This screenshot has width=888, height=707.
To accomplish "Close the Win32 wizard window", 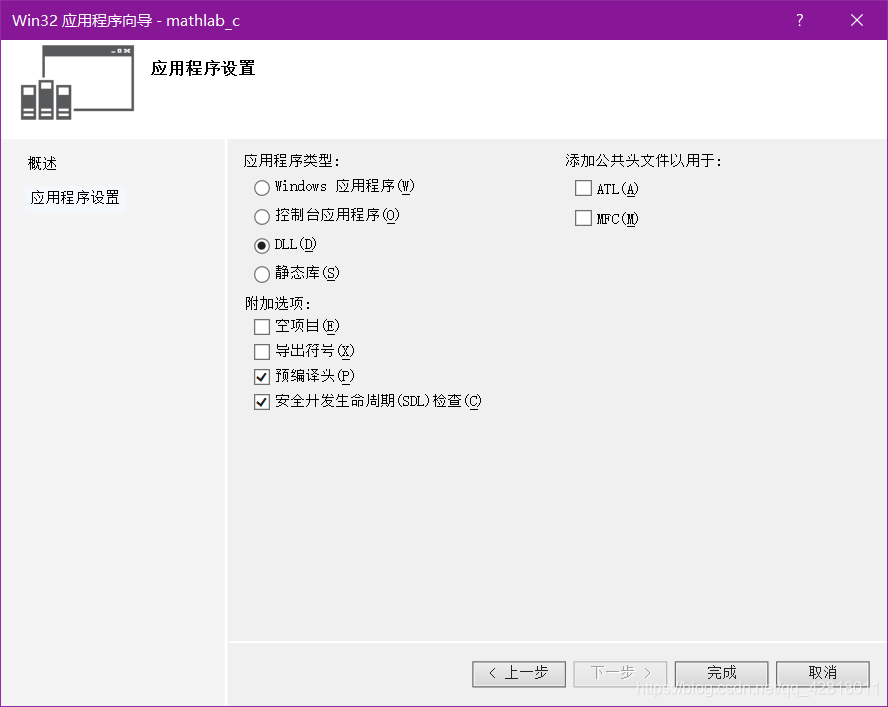I will pos(857,20).
